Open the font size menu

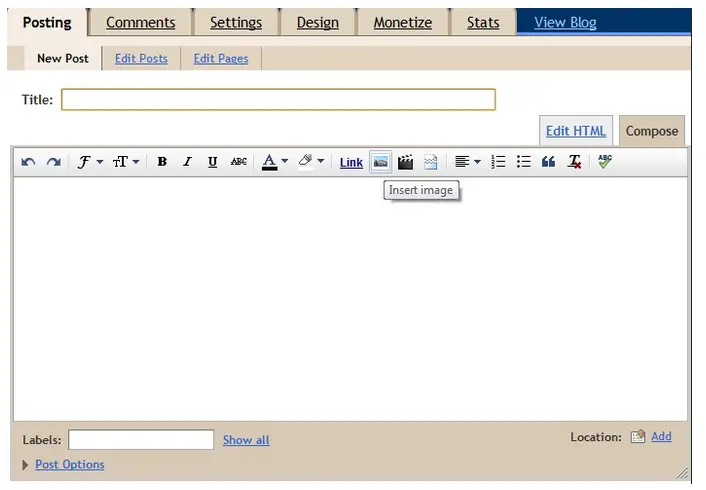126,162
